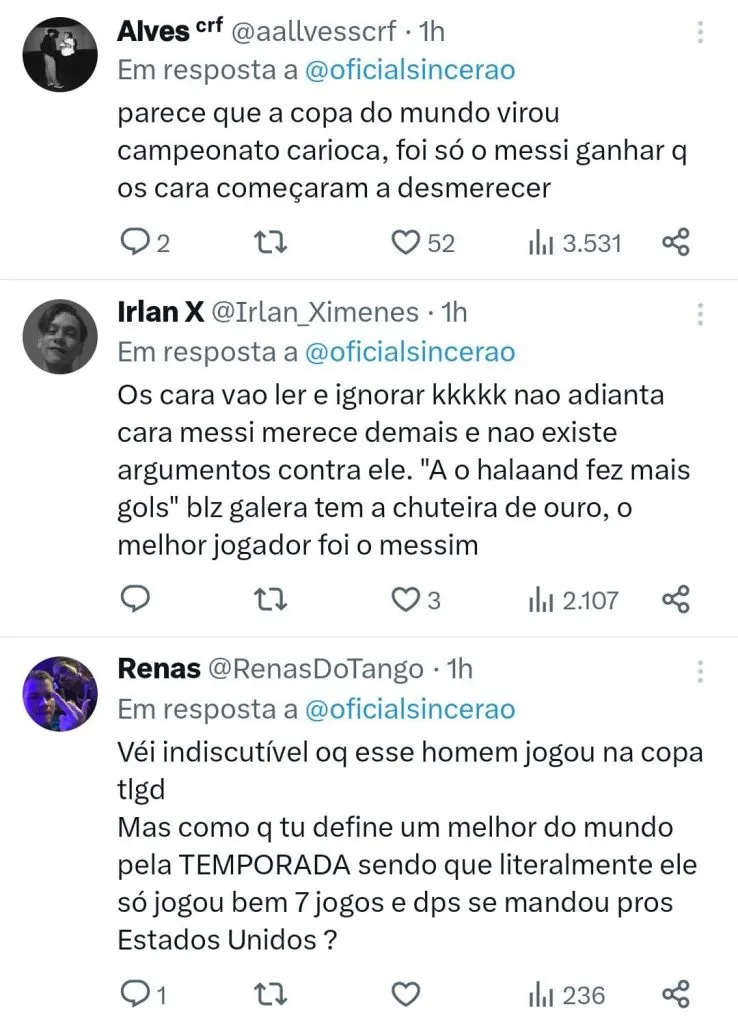738x1024 pixels.
Task: Reply to Irlan X's tweet
Action: 134,600
